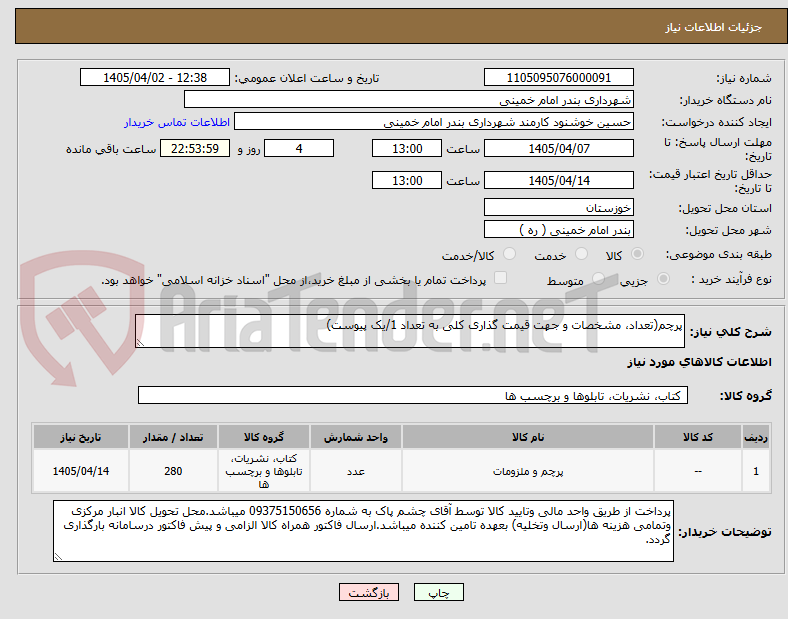Select the جزیی purchase type radio

tap(663, 279)
